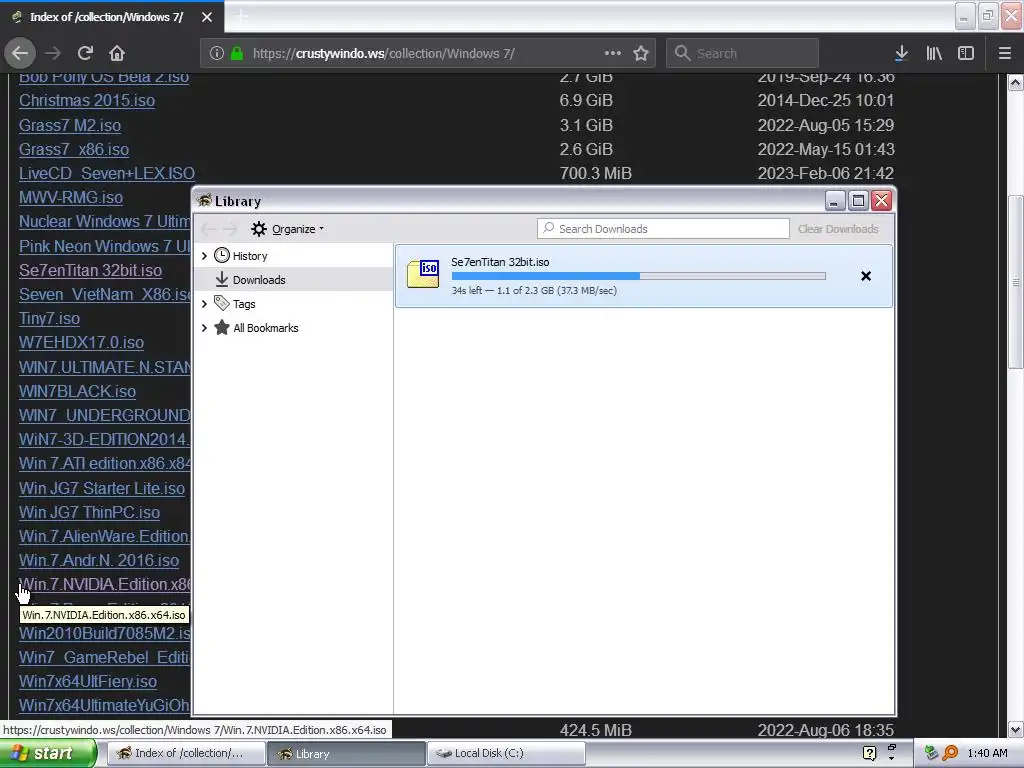
Task: Open the W7EHDX17.0.iso link
Action: (82, 343)
